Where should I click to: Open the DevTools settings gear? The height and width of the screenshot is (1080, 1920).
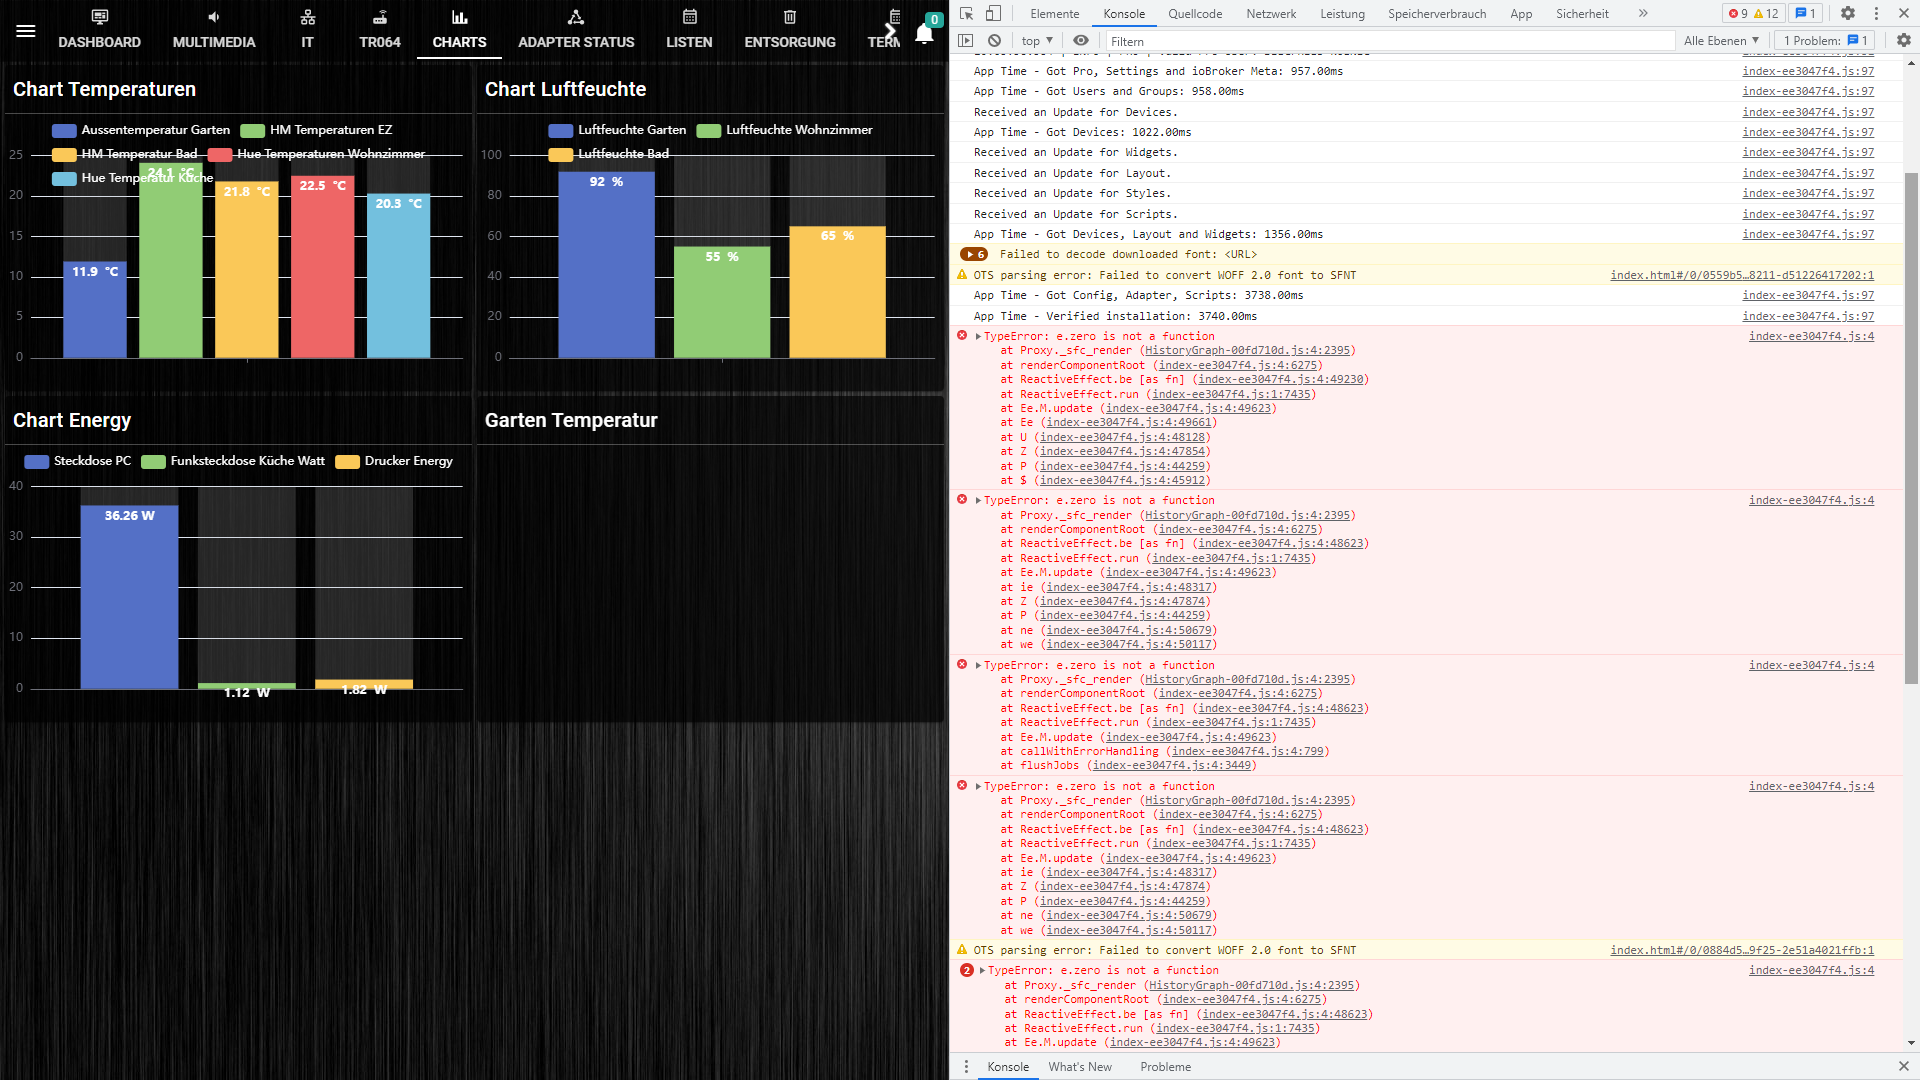(x=1848, y=13)
